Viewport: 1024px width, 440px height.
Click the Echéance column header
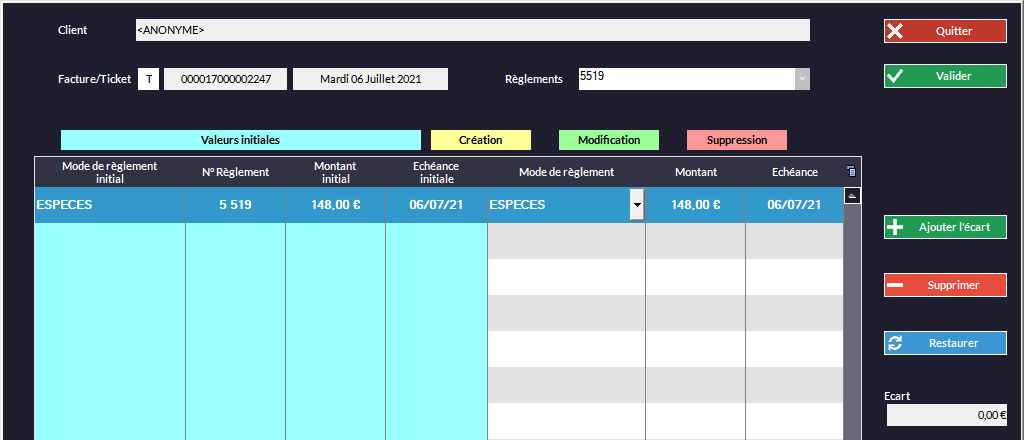tap(794, 172)
